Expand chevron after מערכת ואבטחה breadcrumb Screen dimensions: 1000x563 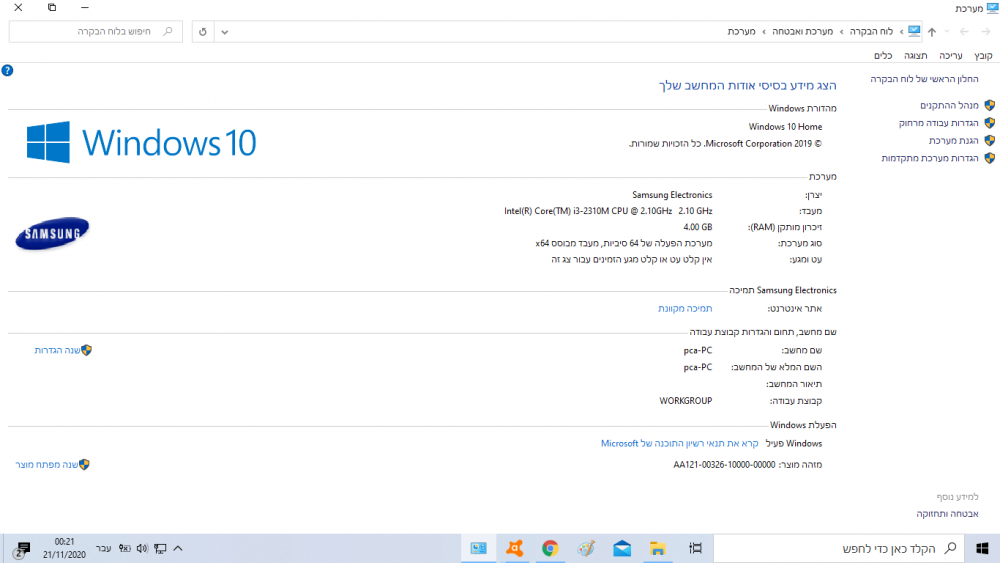pos(763,32)
